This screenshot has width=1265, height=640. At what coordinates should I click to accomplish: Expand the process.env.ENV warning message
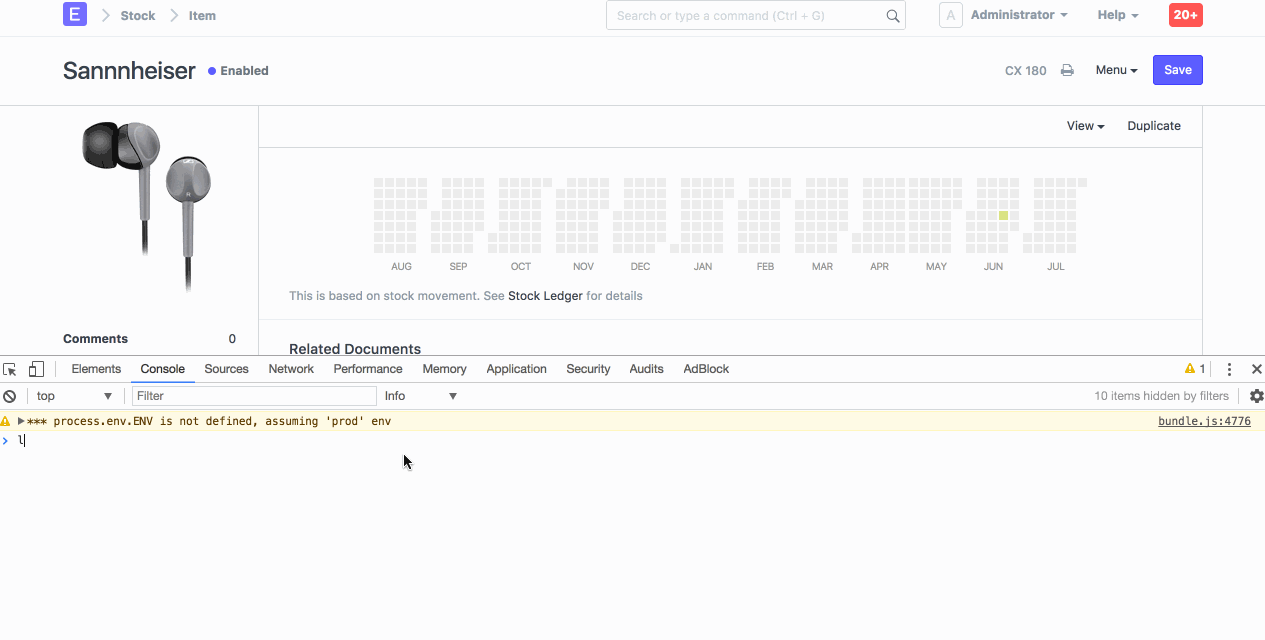[21, 421]
